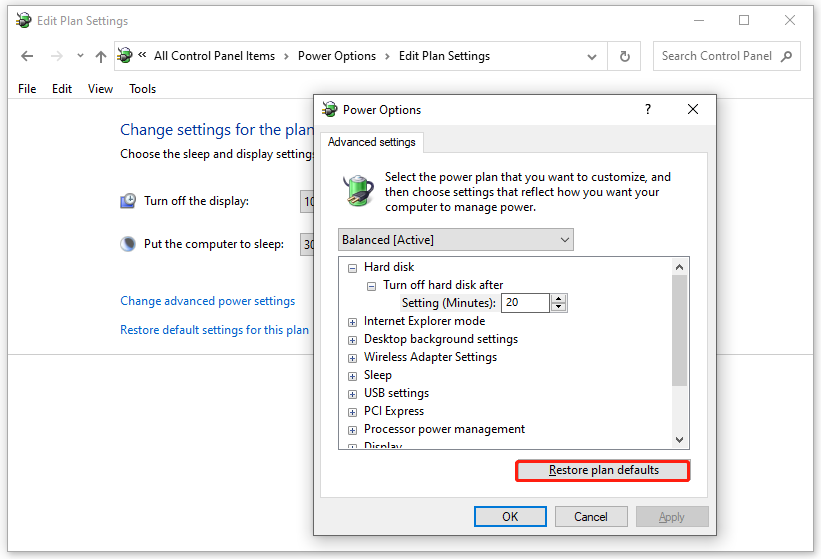Open the Balanced [Active] power plan dropdown

[456, 240]
